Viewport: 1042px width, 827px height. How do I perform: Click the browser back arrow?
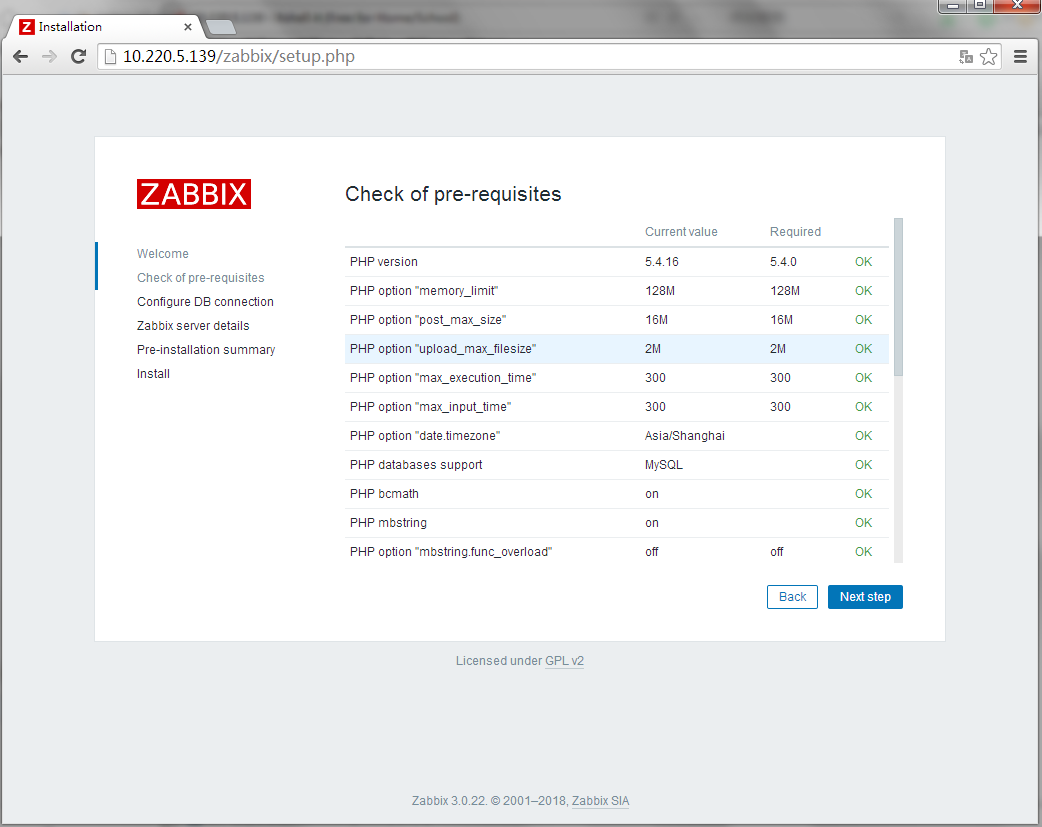(21, 57)
